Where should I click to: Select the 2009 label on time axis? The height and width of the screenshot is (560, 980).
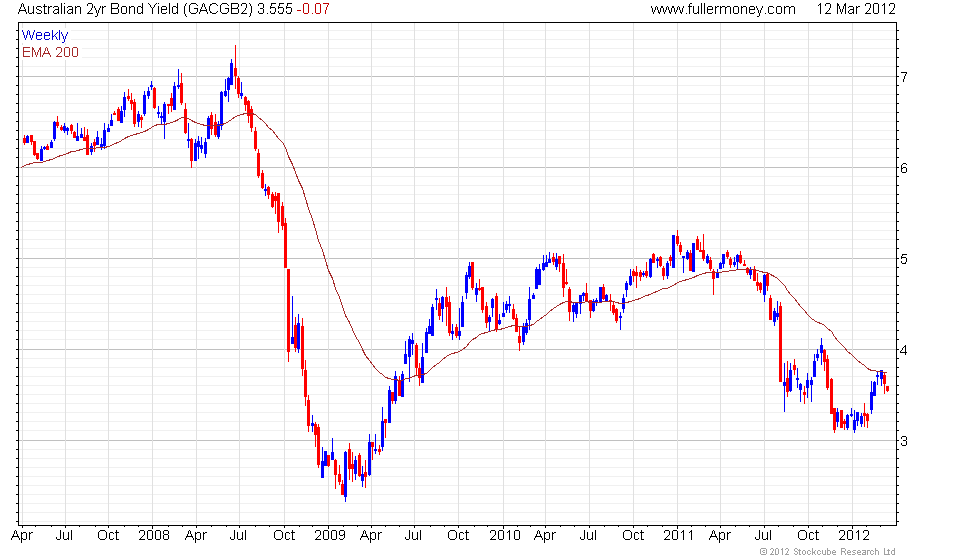point(329,536)
